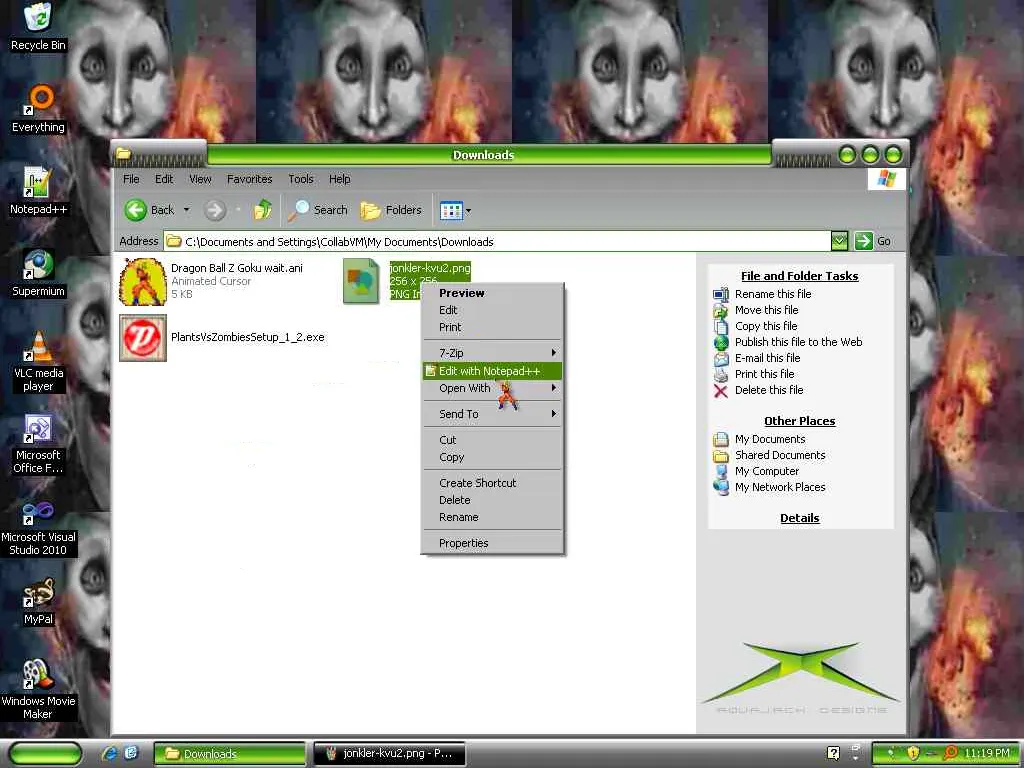Viewport: 1024px width, 768px height.
Task: Click the Go button beside address bar
Action: [873, 241]
